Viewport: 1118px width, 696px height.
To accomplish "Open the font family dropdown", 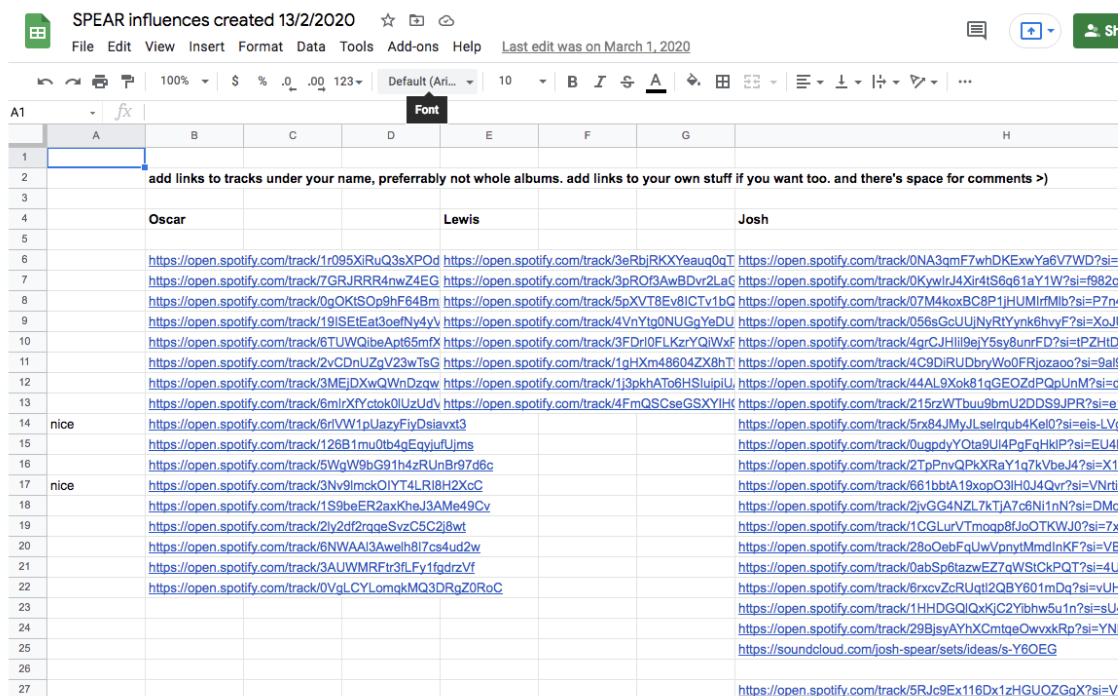I will (431, 82).
